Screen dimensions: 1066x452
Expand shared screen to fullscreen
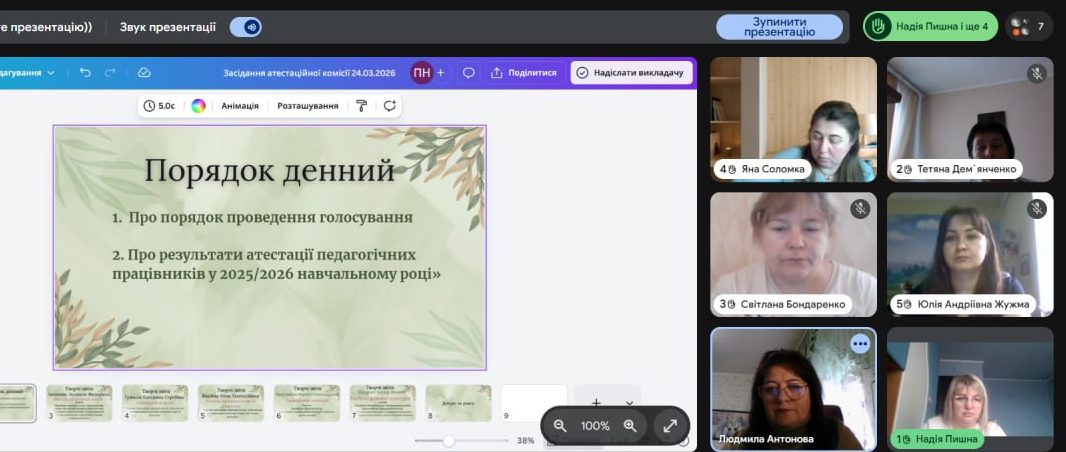tap(670, 426)
